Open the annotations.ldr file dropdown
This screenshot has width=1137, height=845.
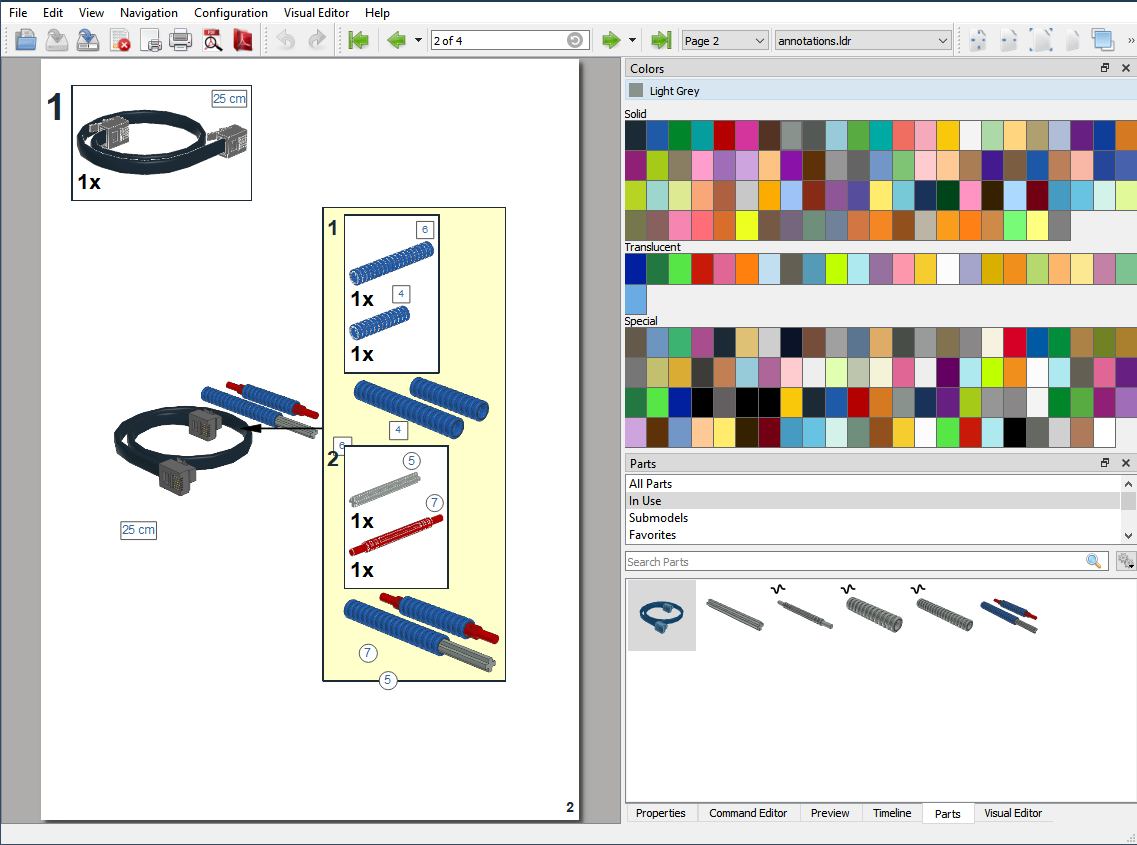click(x=863, y=41)
